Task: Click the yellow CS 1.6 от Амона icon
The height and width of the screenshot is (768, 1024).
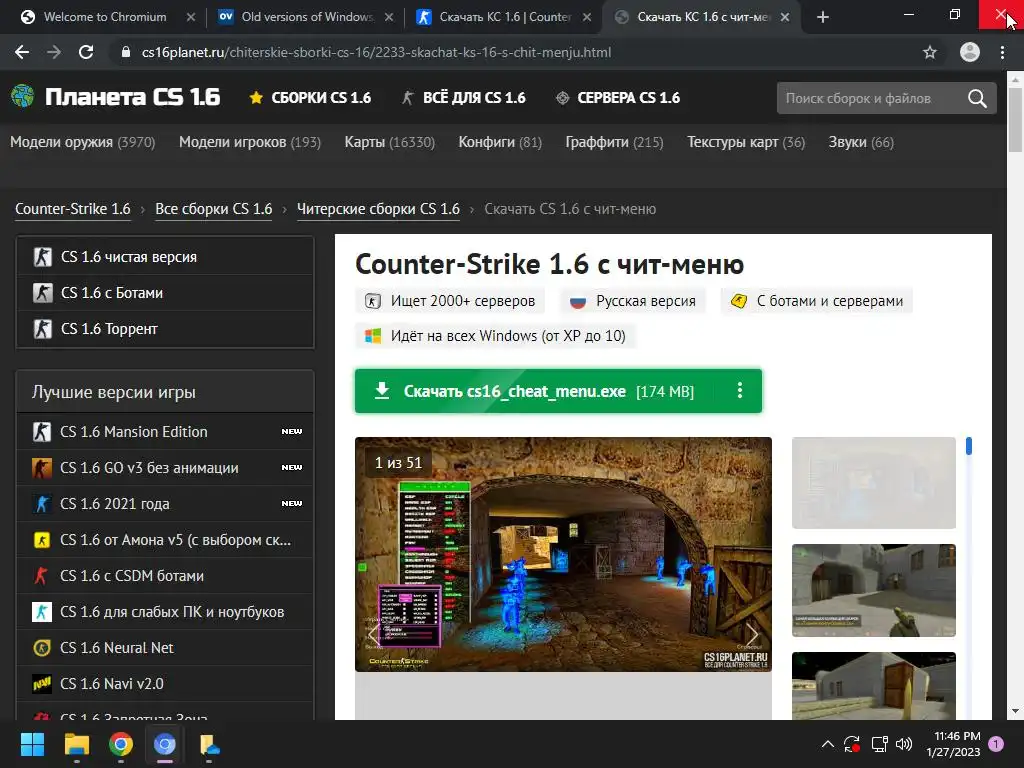Action: coord(42,539)
